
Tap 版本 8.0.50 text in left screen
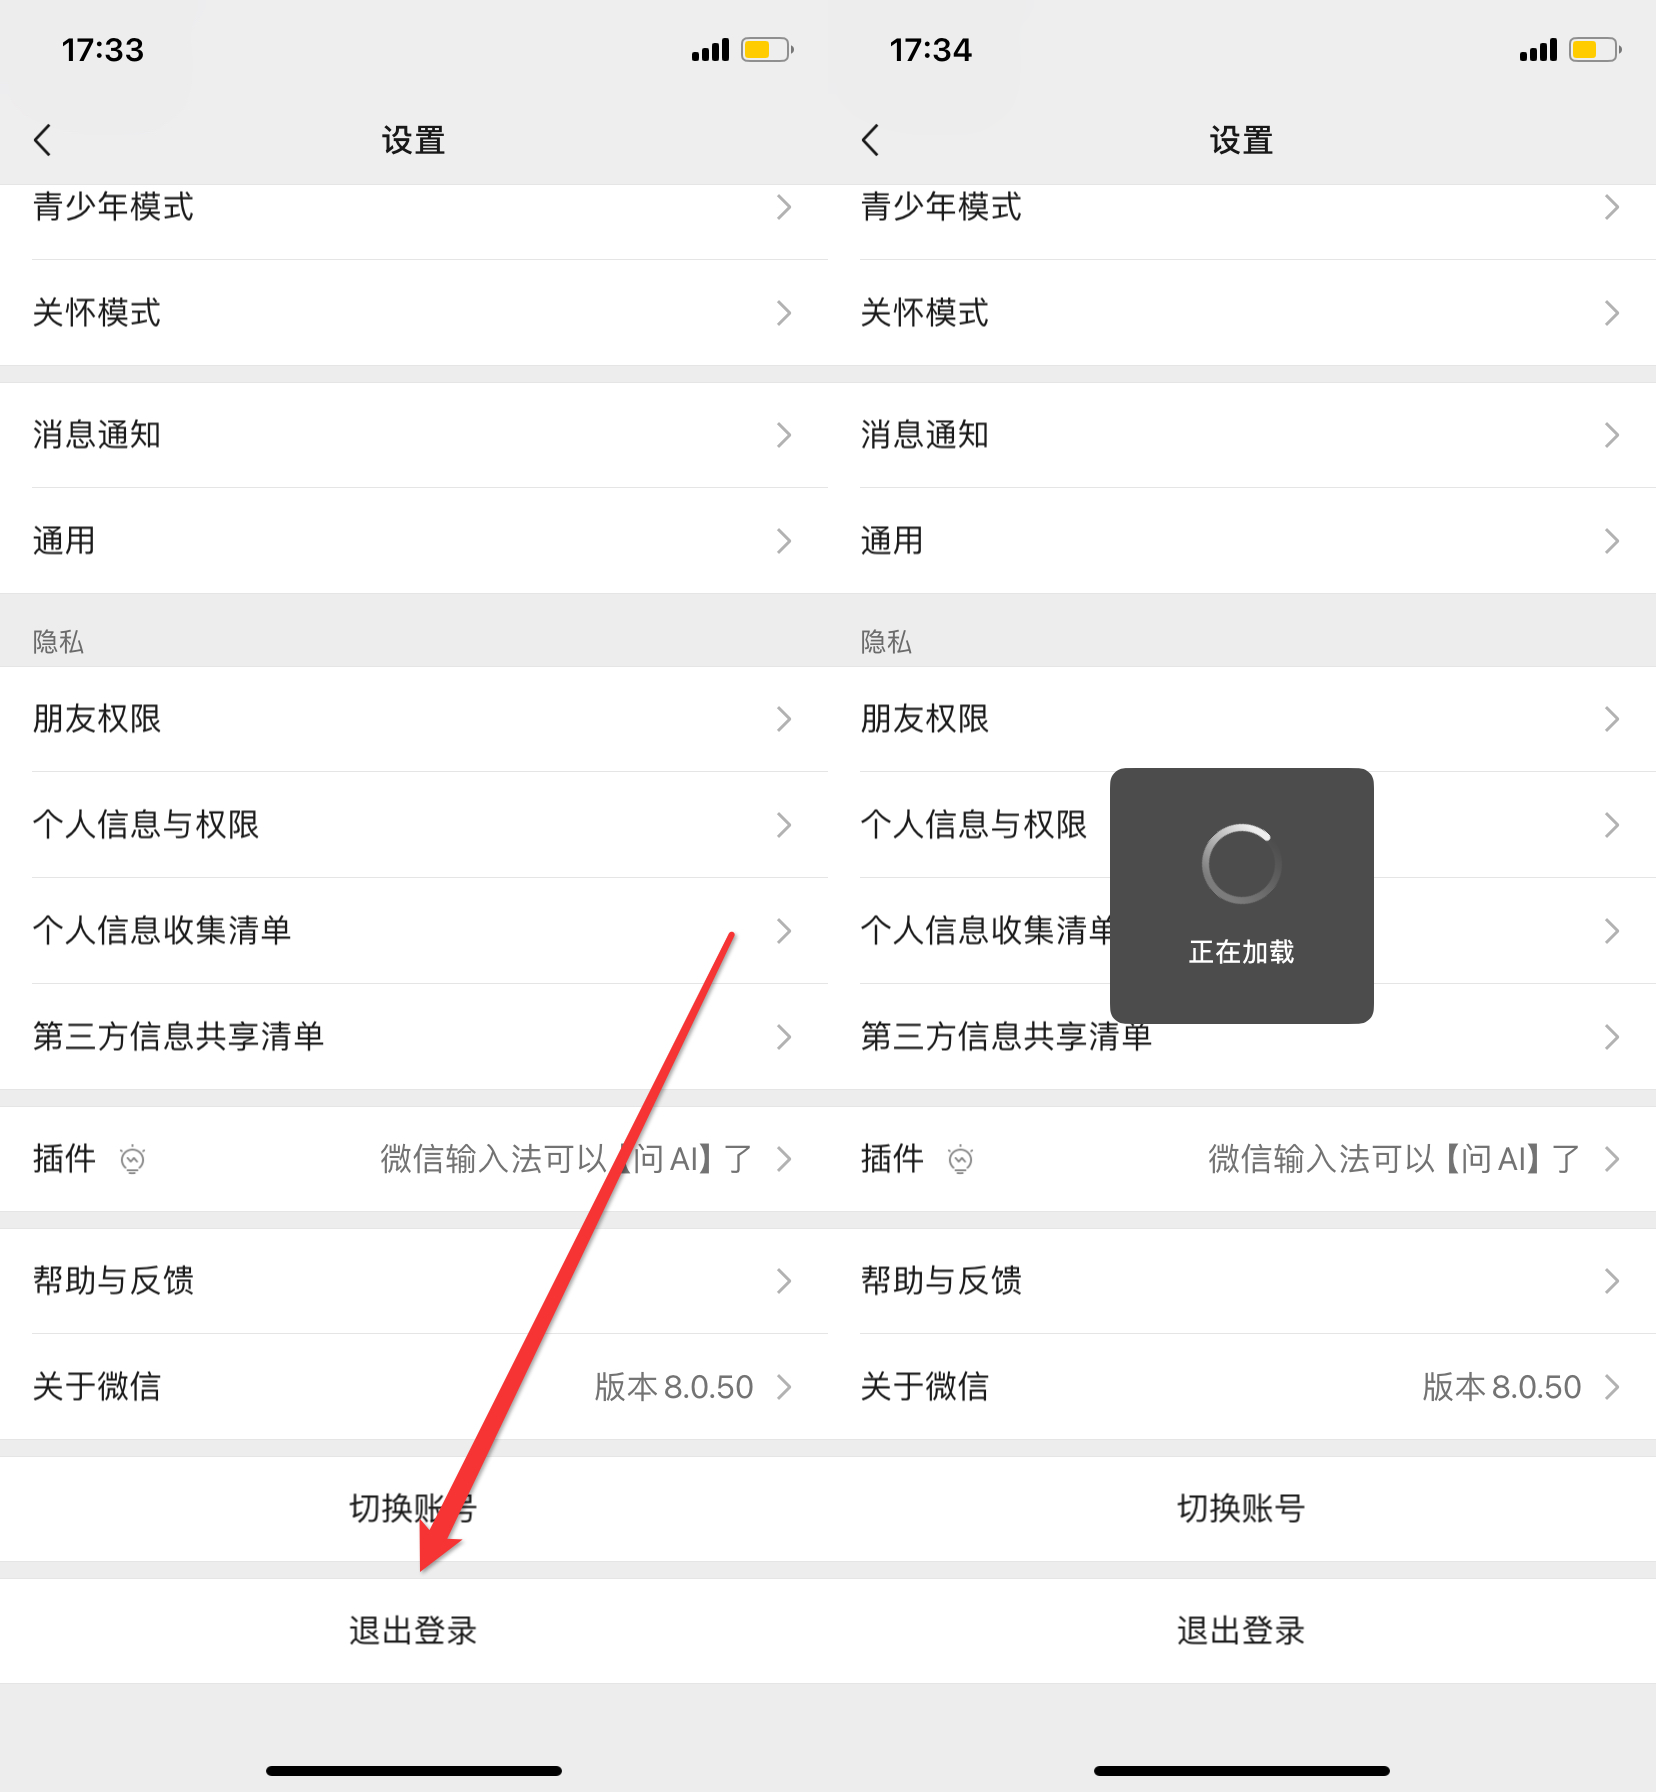click(x=674, y=1387)
